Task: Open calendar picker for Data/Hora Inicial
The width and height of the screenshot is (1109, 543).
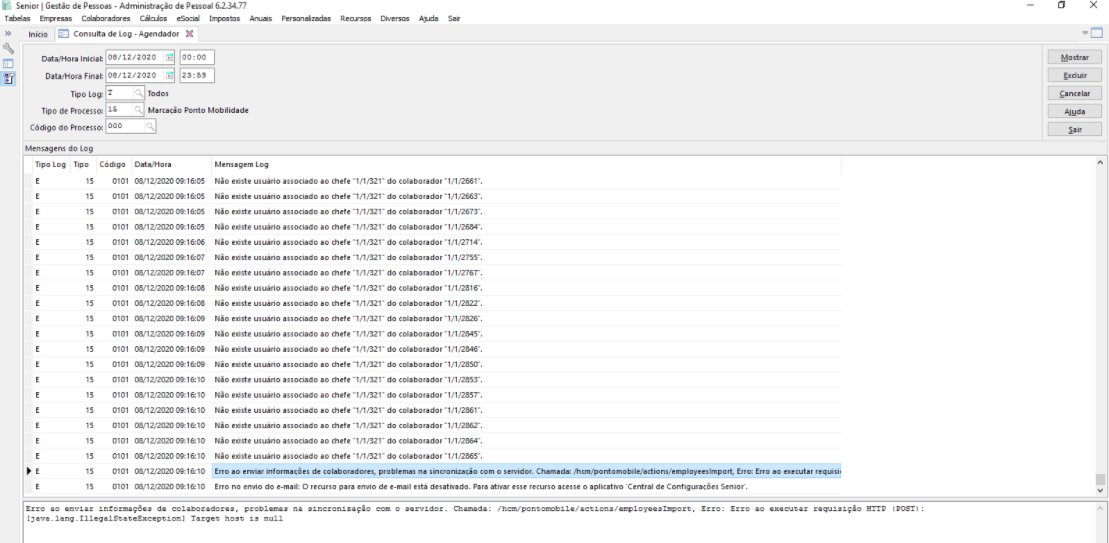Action: click(170, 58)
